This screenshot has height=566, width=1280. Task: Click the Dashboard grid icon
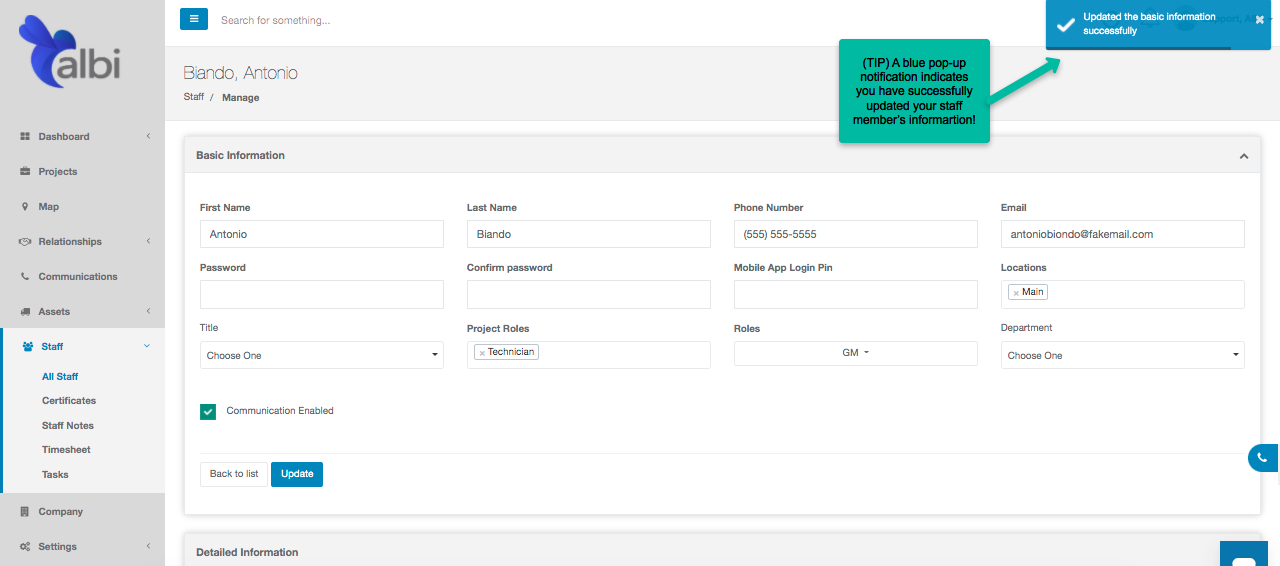tap(25, 136)
